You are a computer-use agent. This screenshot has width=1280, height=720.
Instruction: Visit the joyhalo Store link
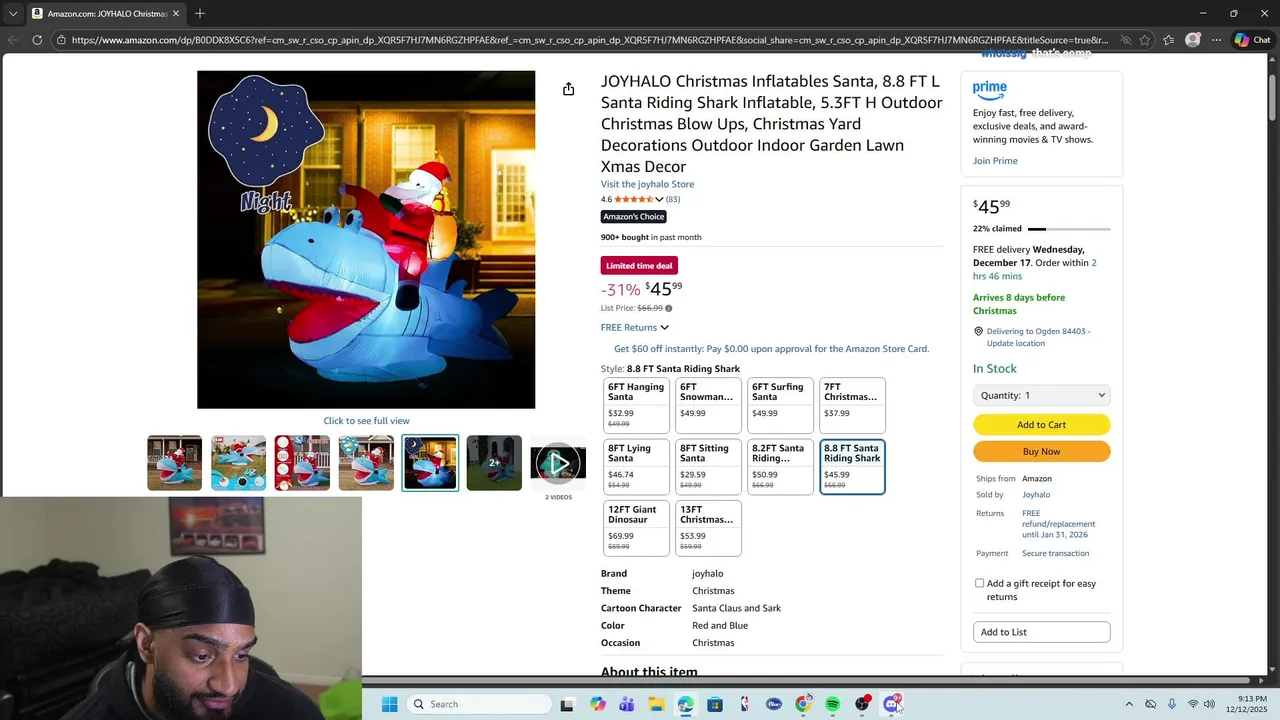(647, 184)
